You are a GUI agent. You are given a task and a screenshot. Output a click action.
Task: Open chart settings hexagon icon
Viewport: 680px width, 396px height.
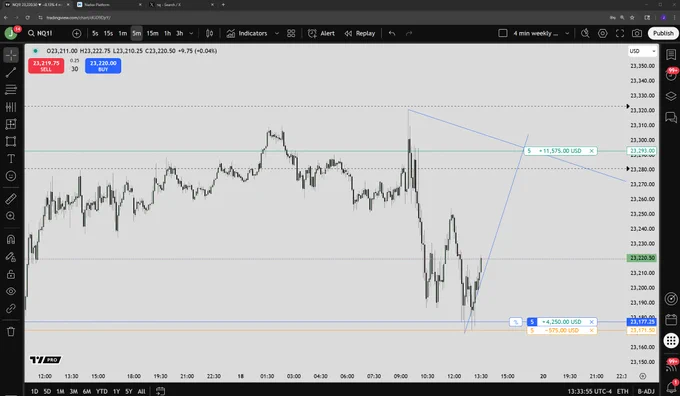click(x=603, y=33)
